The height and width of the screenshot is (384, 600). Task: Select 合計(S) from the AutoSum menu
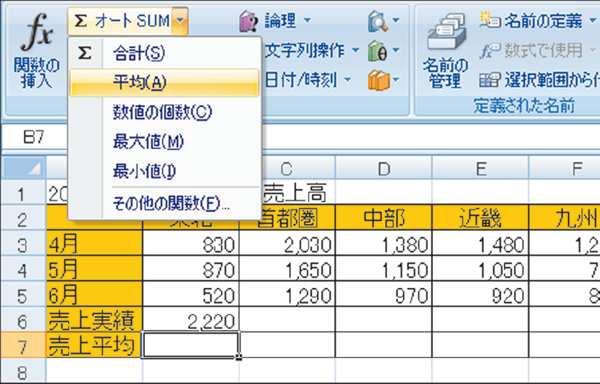[165, 53]
